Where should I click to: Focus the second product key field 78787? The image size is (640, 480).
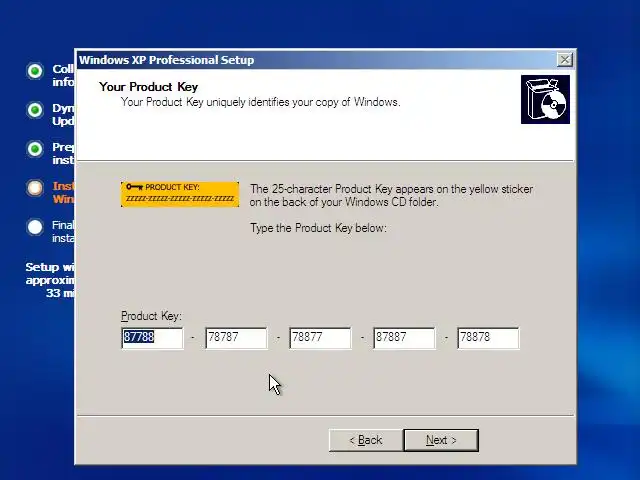236,338
